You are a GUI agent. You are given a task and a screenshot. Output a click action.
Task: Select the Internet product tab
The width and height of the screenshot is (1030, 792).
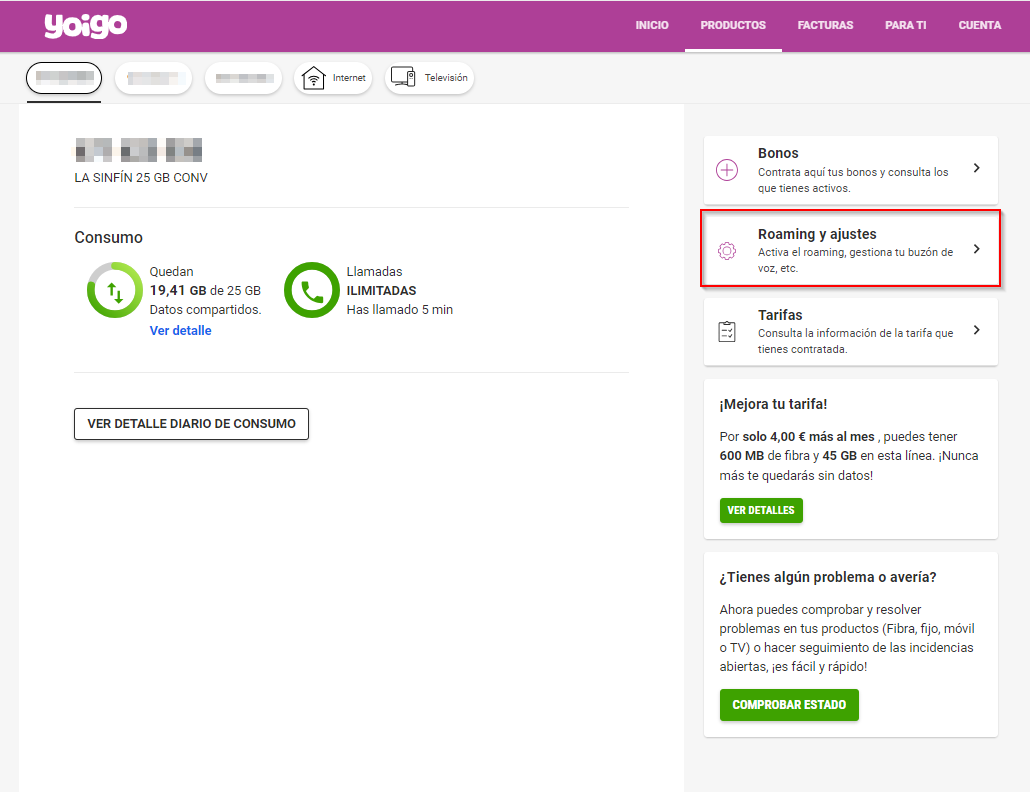click(334, 78)
